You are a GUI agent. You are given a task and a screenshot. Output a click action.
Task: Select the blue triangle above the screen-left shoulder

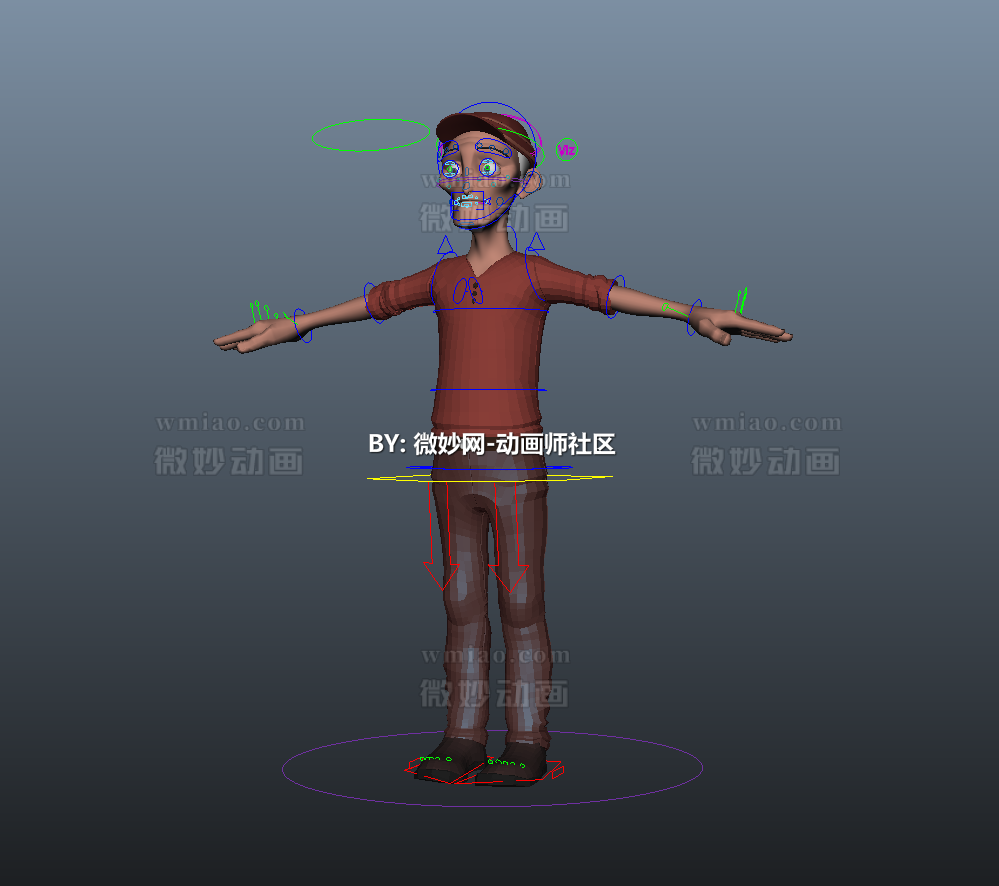click(446, 245)
